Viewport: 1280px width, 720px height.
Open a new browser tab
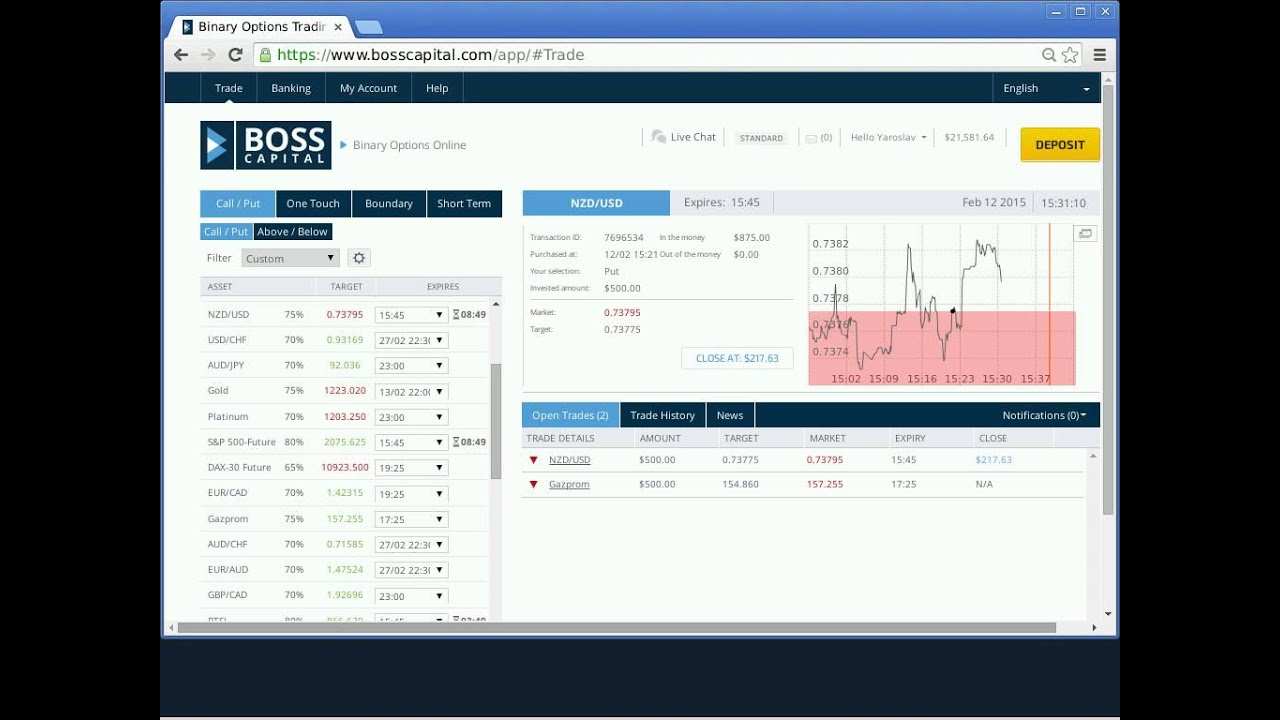[368, 27]
